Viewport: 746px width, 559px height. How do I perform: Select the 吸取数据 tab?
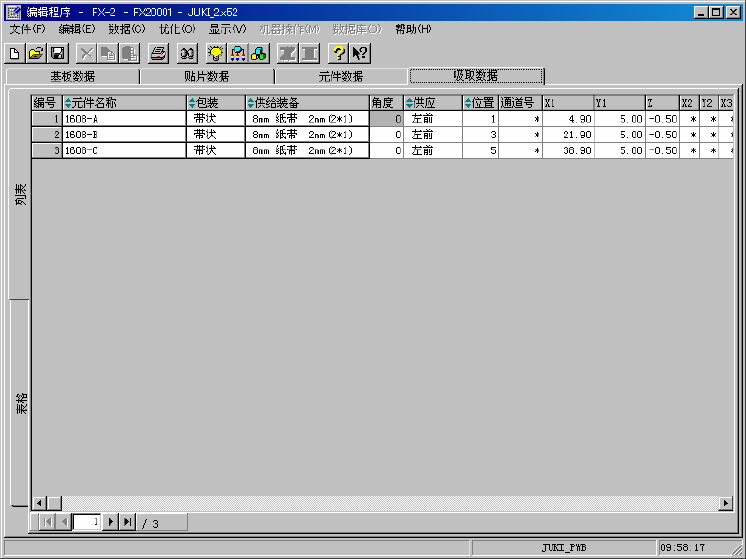pos(476,76)
